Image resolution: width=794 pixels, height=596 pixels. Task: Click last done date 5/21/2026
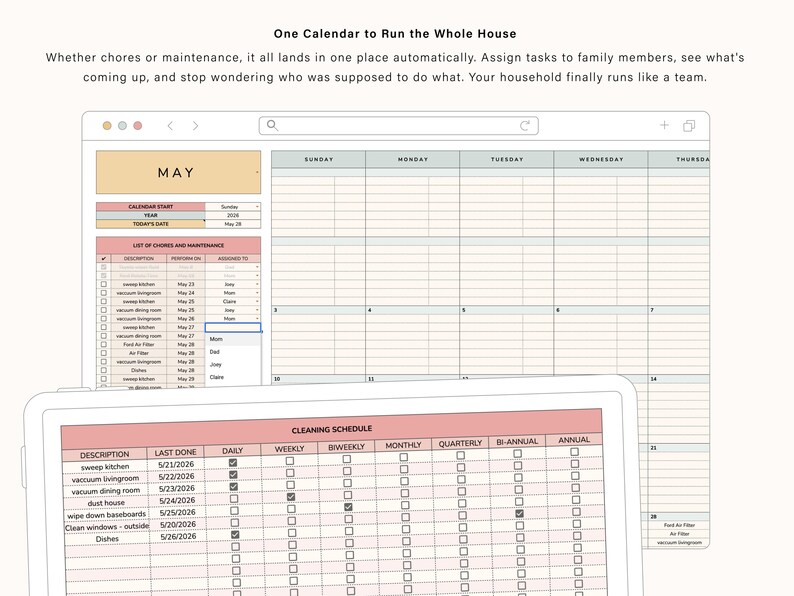pyautogui.click(x=176, y=464)
